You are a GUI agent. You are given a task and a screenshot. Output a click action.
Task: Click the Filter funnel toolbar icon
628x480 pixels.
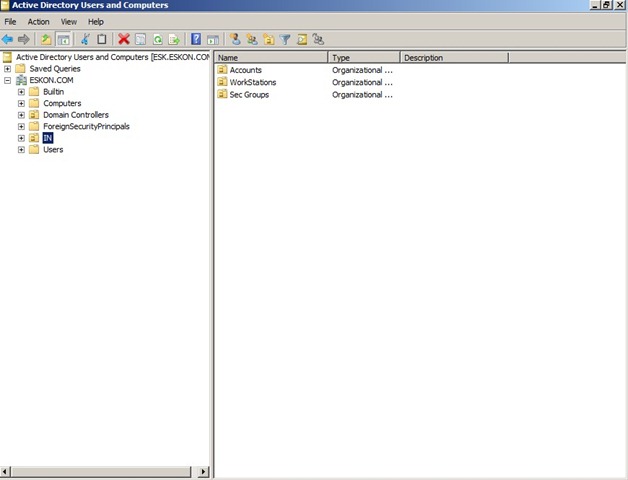285,39
